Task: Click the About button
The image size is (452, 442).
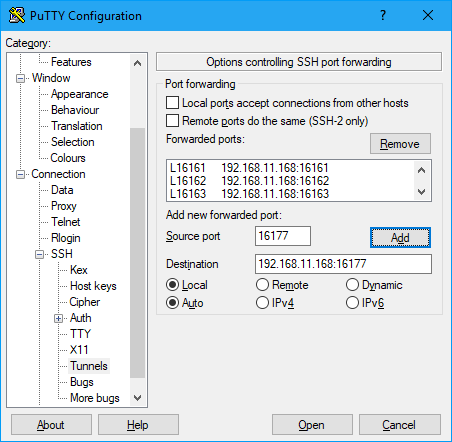Action: point(51,425)
